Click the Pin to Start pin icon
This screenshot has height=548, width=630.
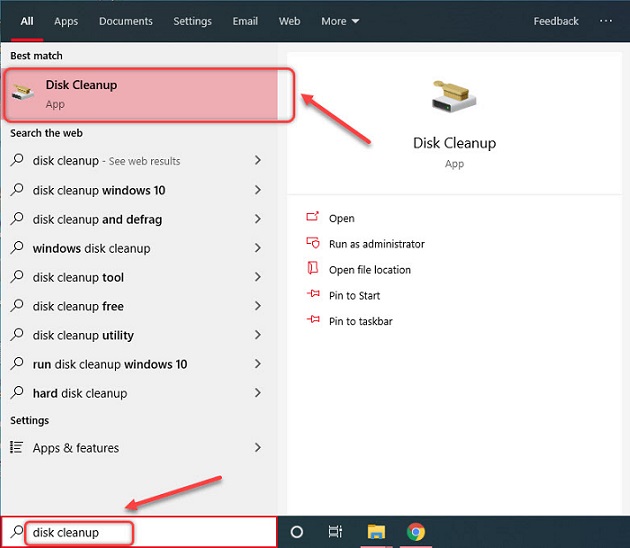pyautogui.click(x=313, y=294)
